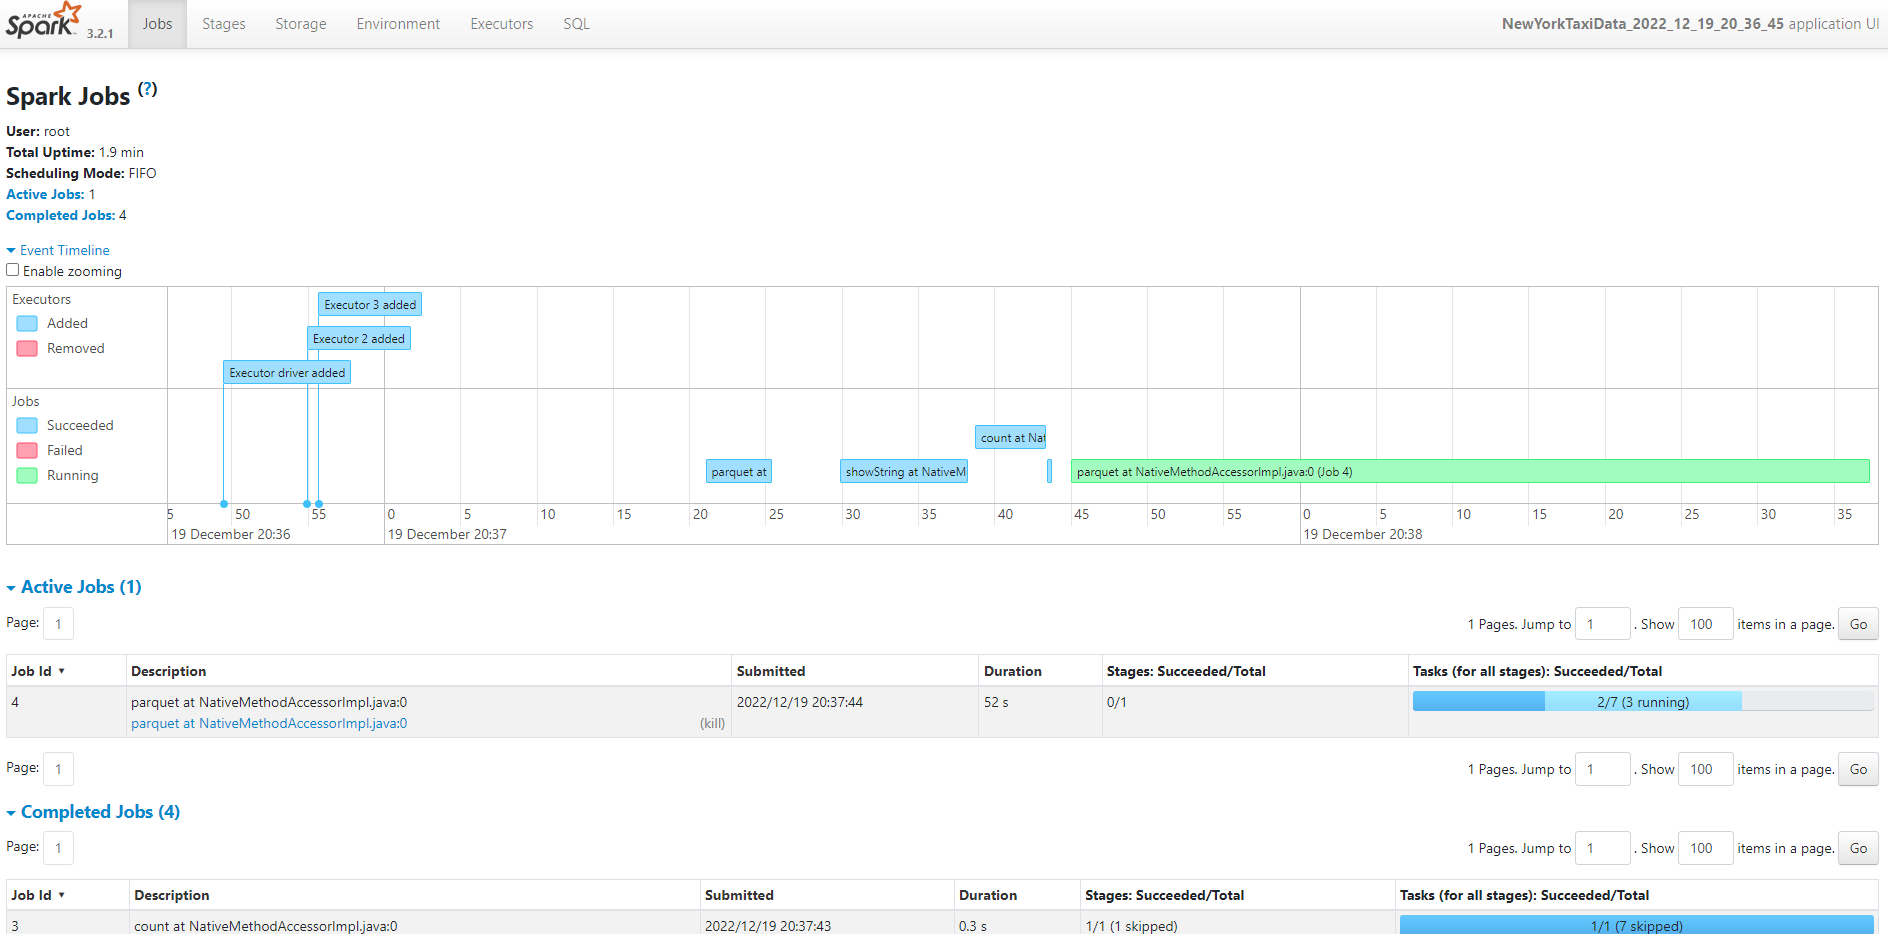
Task: Focus the Show items field below Active Jobs
Action: pos(1705,769)
